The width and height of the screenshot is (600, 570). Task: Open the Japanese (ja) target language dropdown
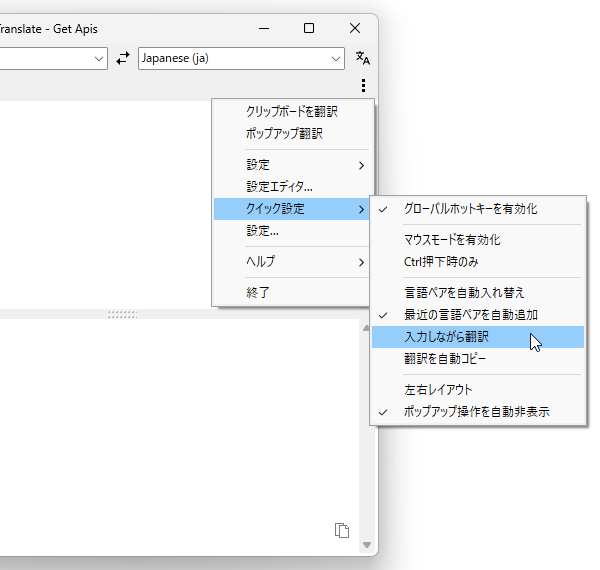241,59
